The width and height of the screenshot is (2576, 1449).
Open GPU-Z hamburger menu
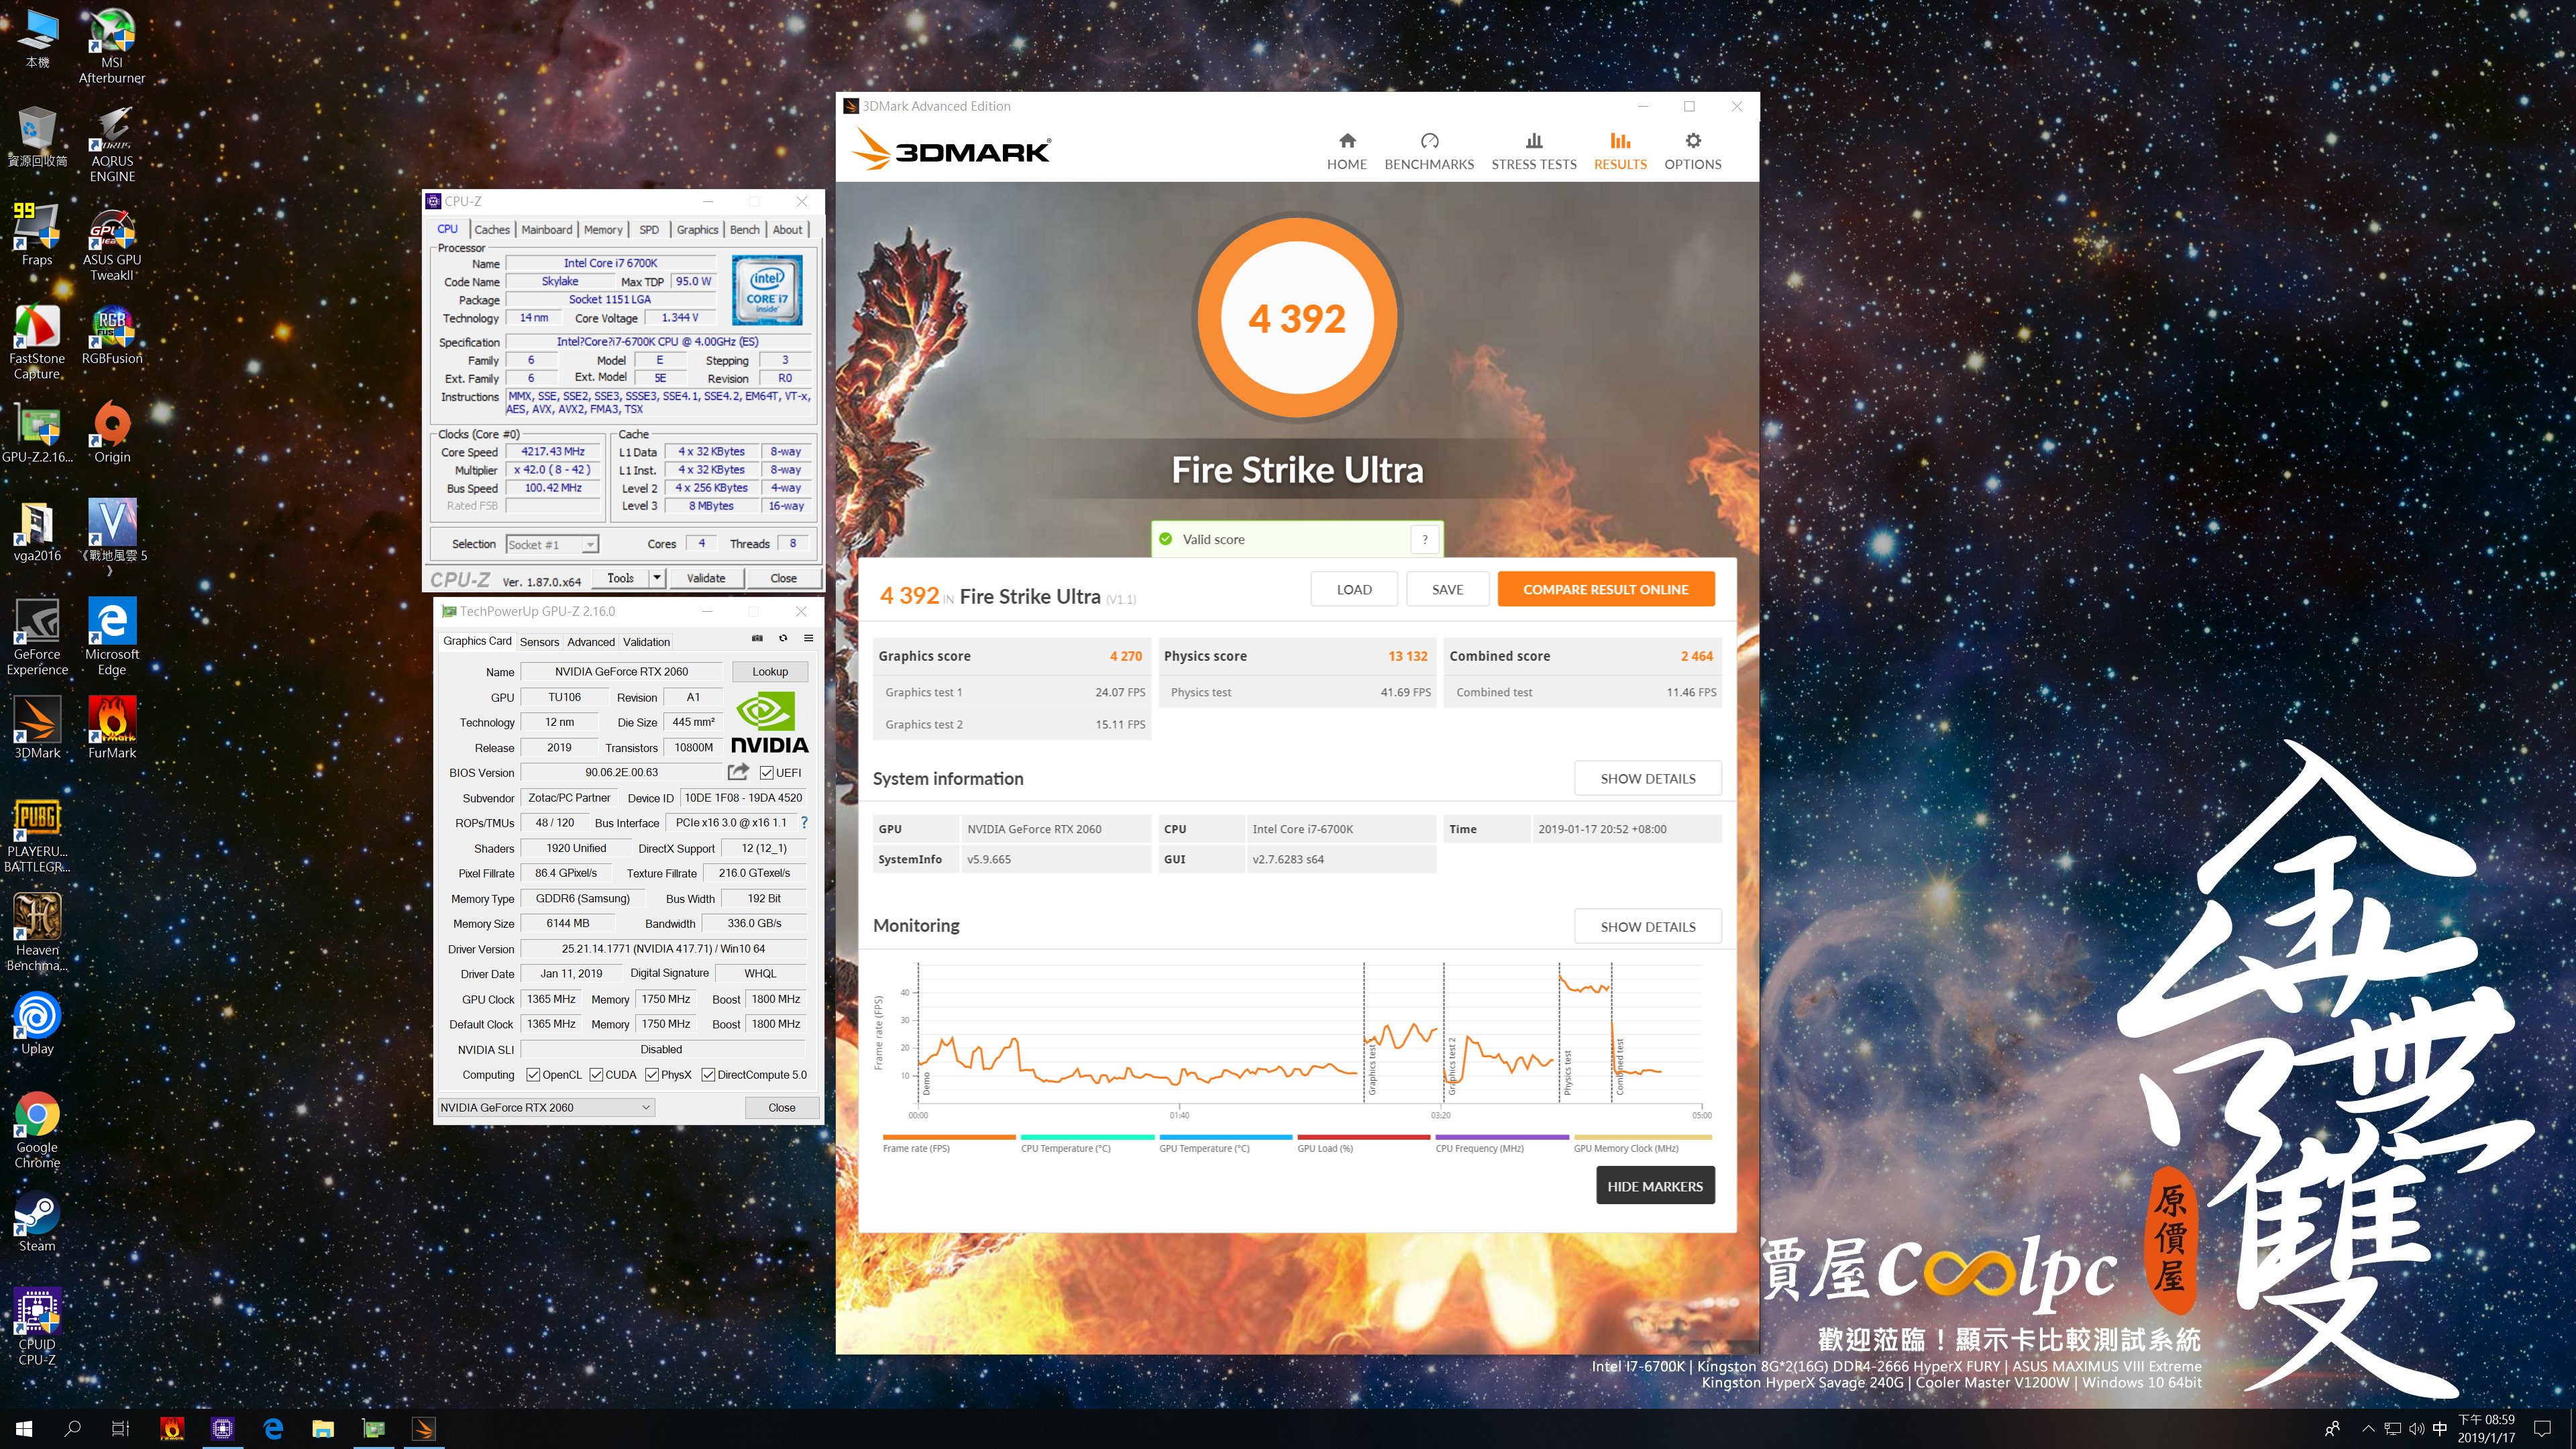(808, 638)
